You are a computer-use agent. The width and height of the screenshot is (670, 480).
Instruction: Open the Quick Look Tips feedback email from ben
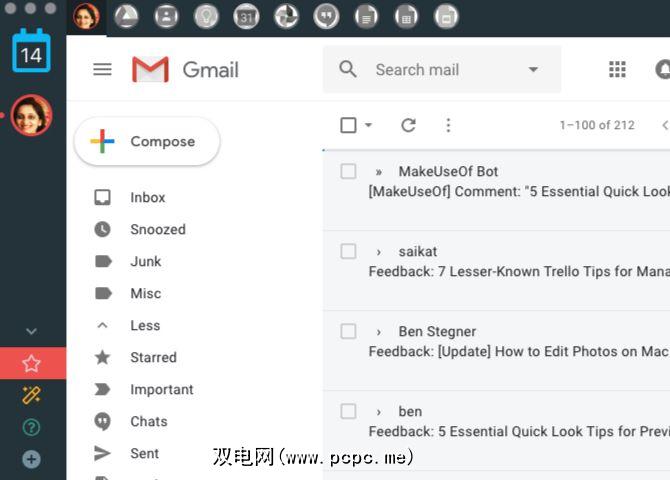(x=519, y=431)
